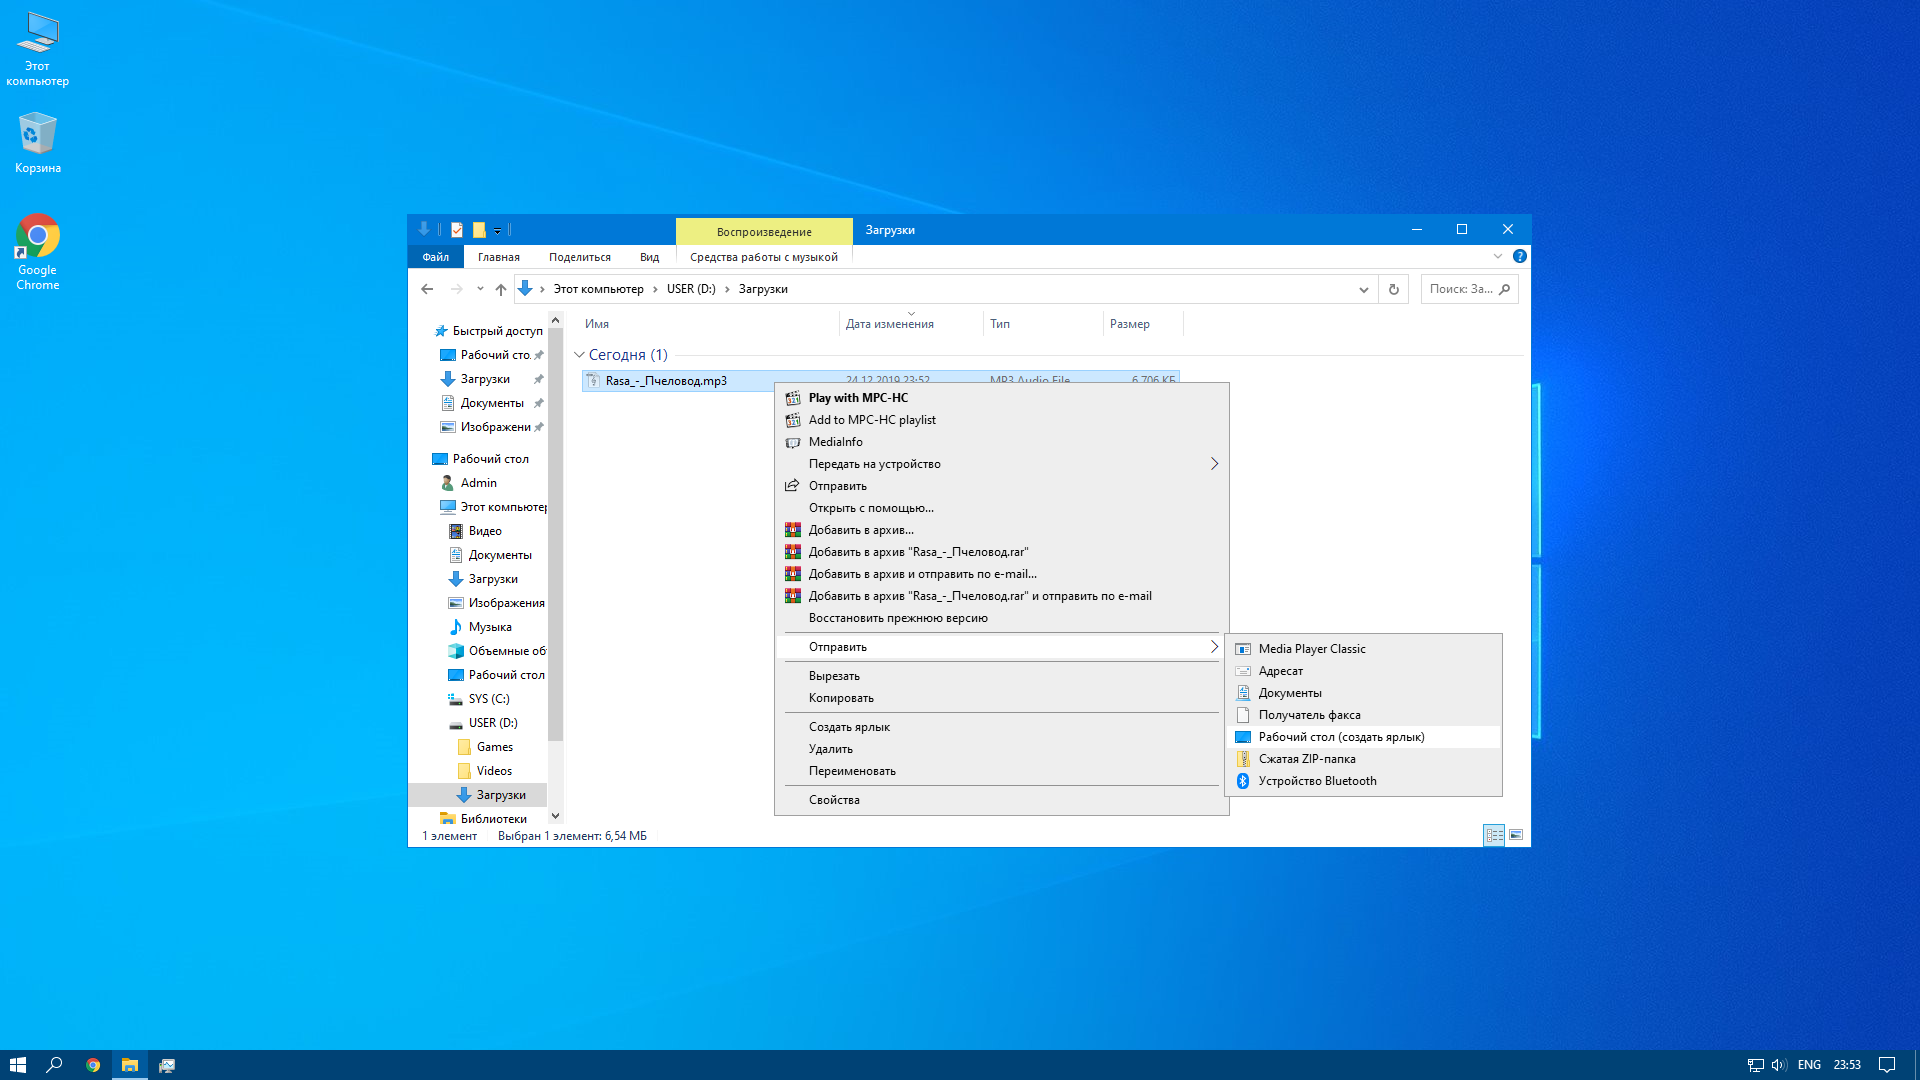Click Копировать in context menu
1920x1080 pixels.
point(841,698)
